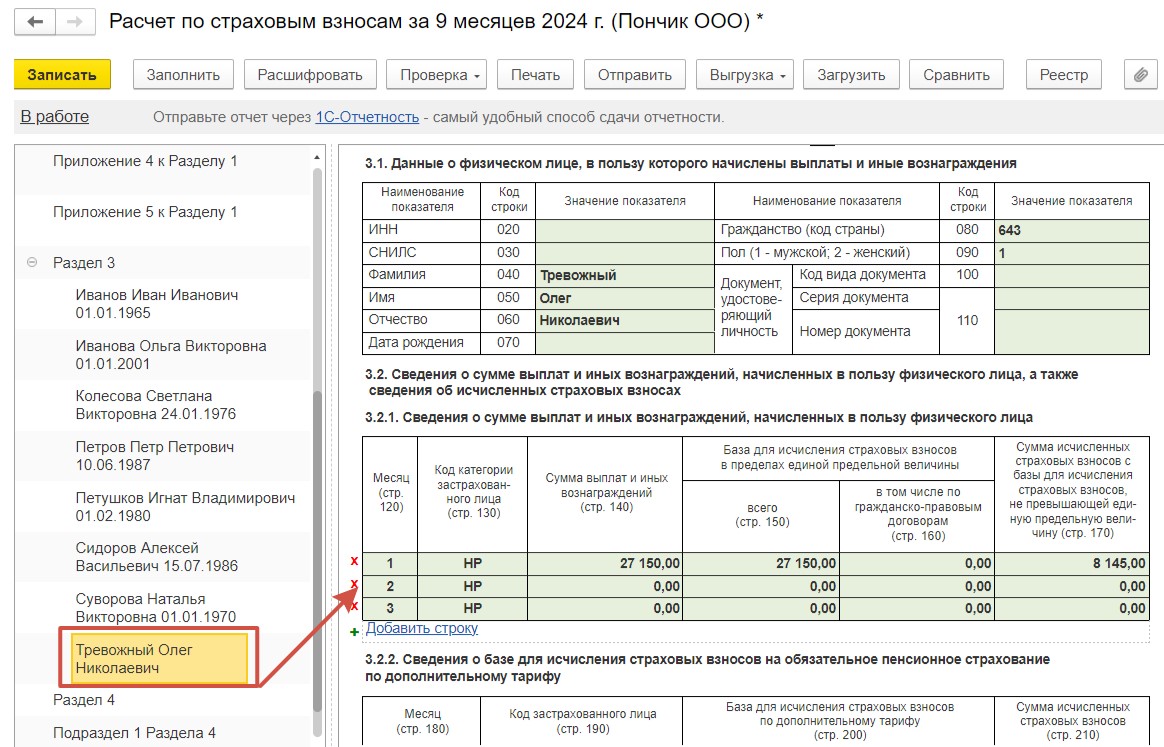This screenshot has height=747, width=1164.
Task: Click month 1 category code НР cell
Action: (473, 564)
